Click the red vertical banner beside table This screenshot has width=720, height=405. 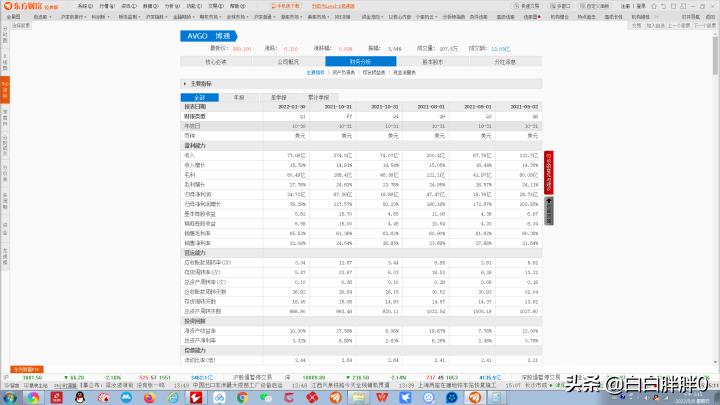click(549, 172)
